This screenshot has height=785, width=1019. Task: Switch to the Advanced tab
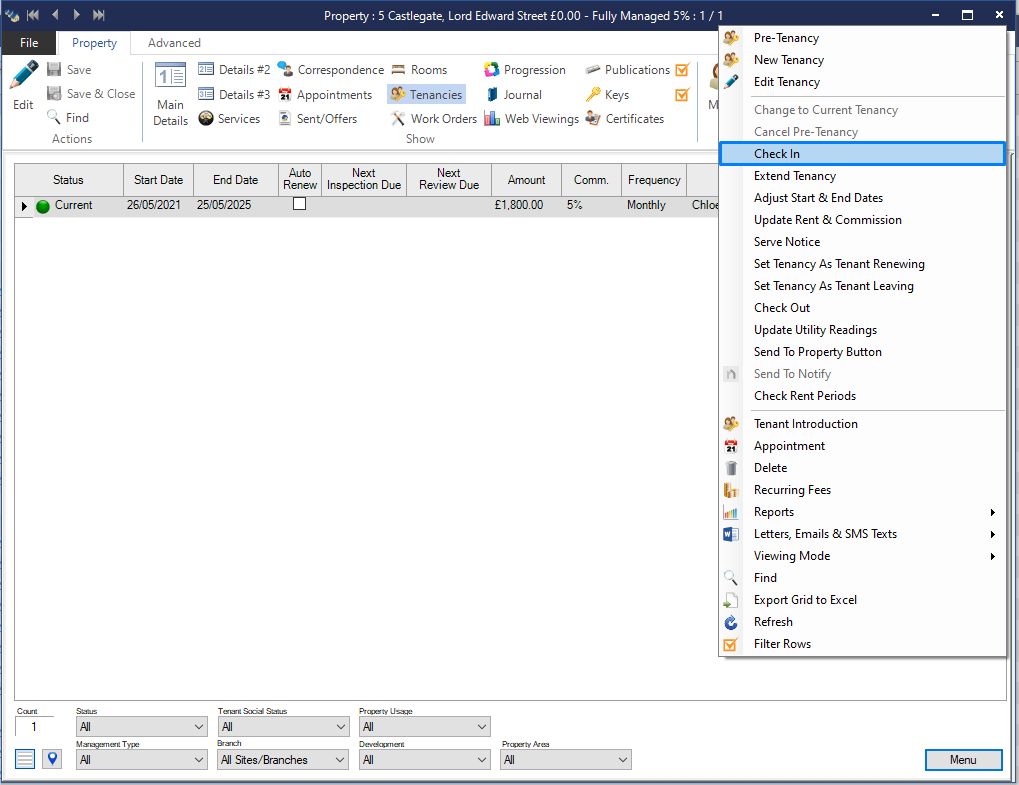coord(174,43)
